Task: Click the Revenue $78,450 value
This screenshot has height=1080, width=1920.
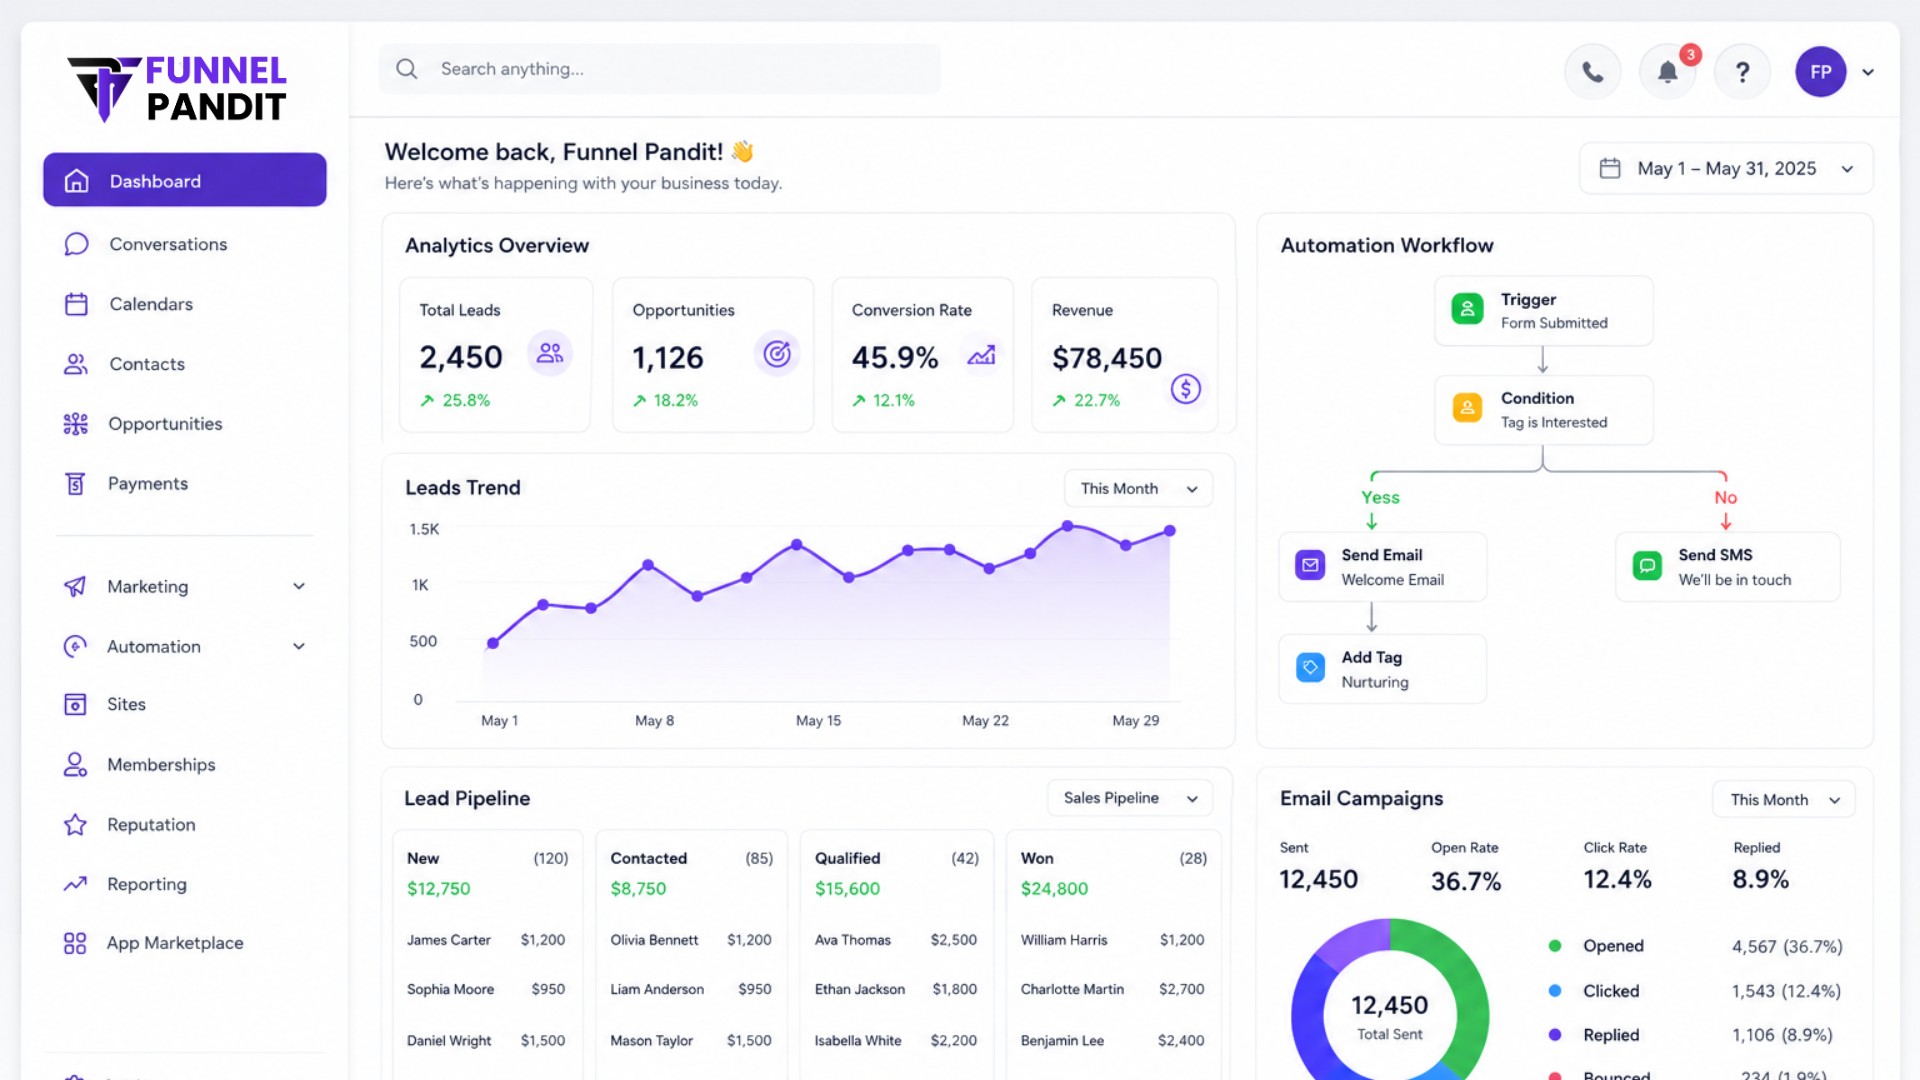Action: coord(1107,358)
